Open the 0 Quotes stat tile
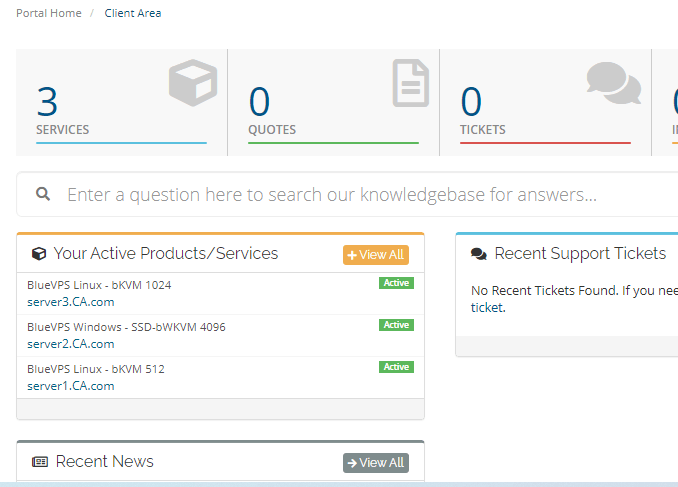The width and height of the screenshot is (678, 487). [x=333, y=103]
